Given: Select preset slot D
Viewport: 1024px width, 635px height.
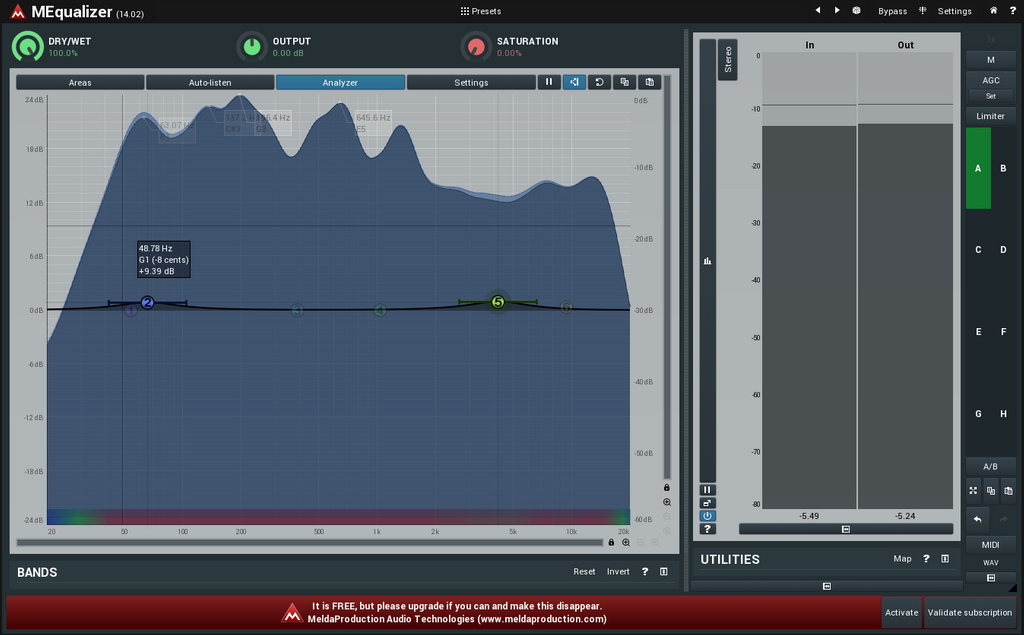Looking at the screenshot, I should [1004, 250].
